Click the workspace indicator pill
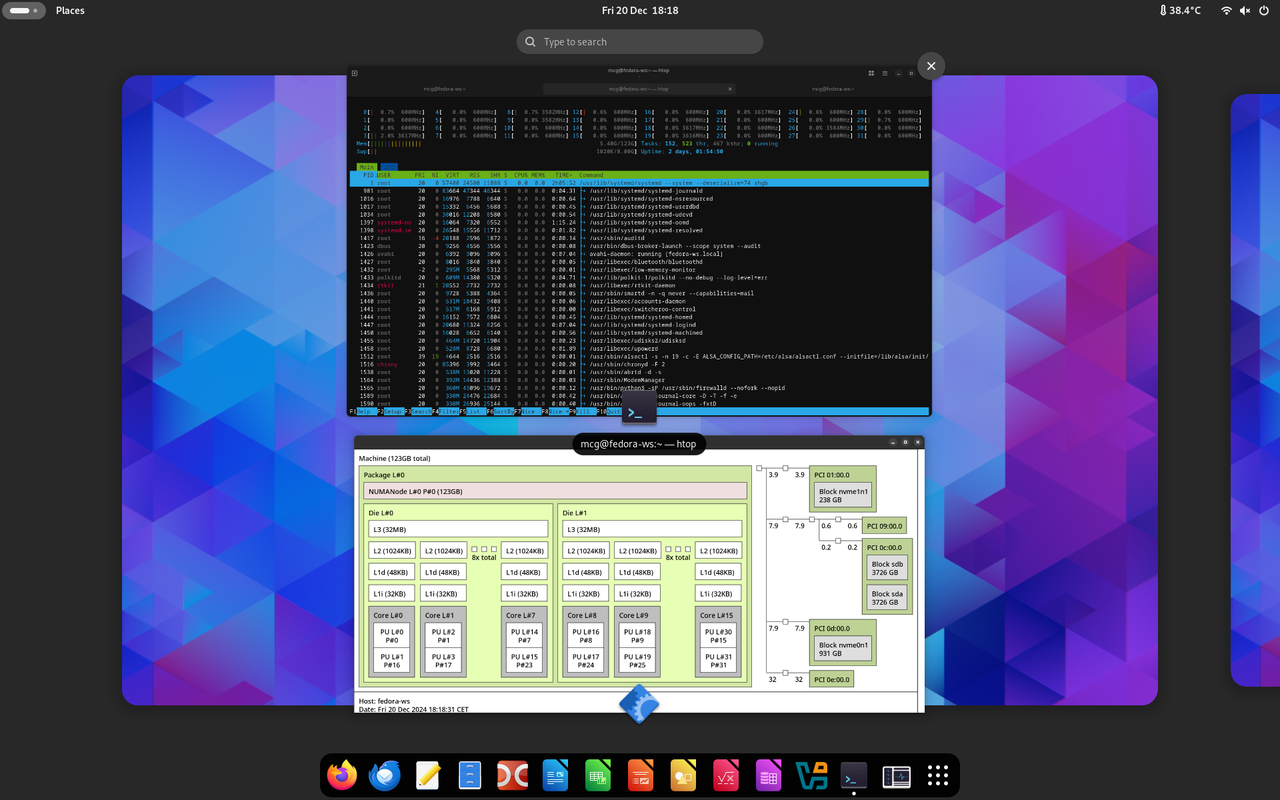 (x=26, y=10)
